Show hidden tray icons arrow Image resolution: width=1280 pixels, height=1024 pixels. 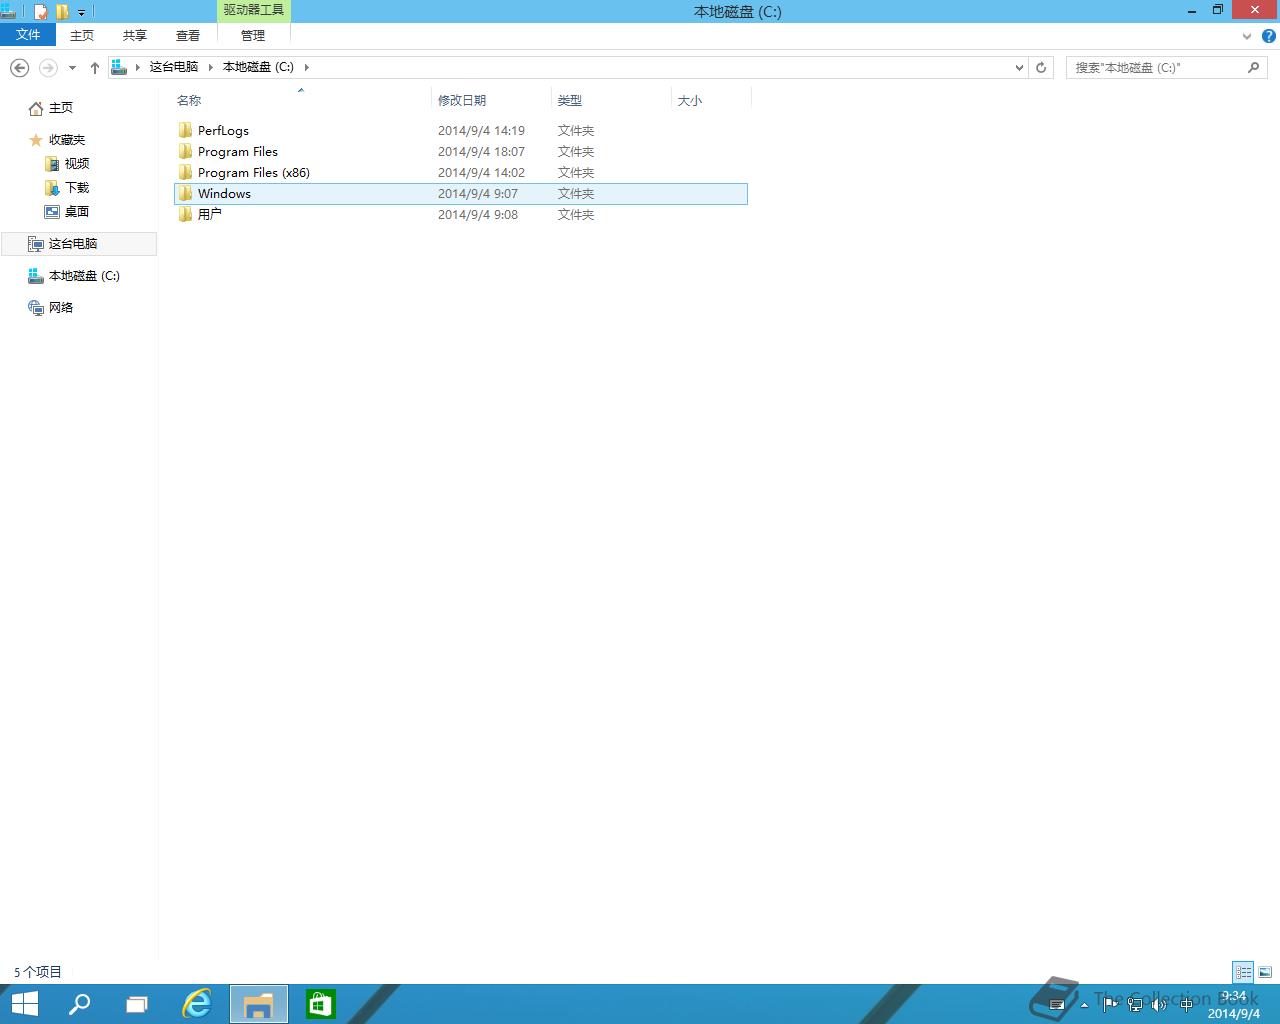1084,1005
